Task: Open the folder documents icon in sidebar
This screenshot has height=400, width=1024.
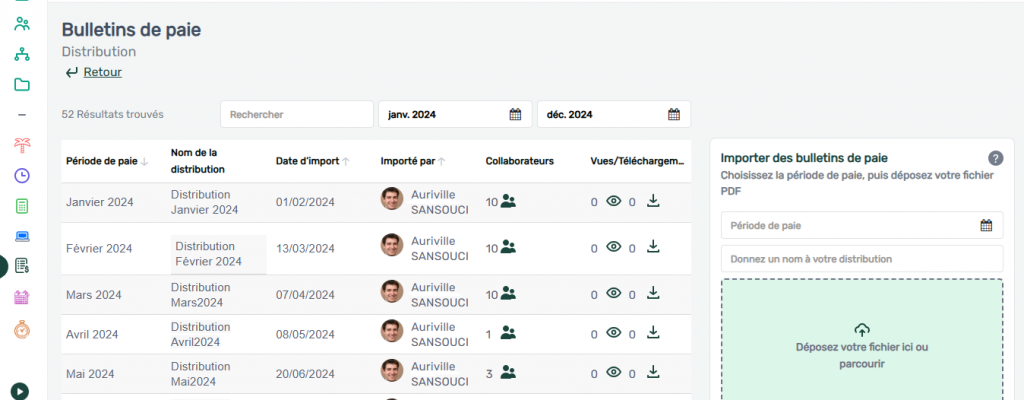Action: point(22,84)
